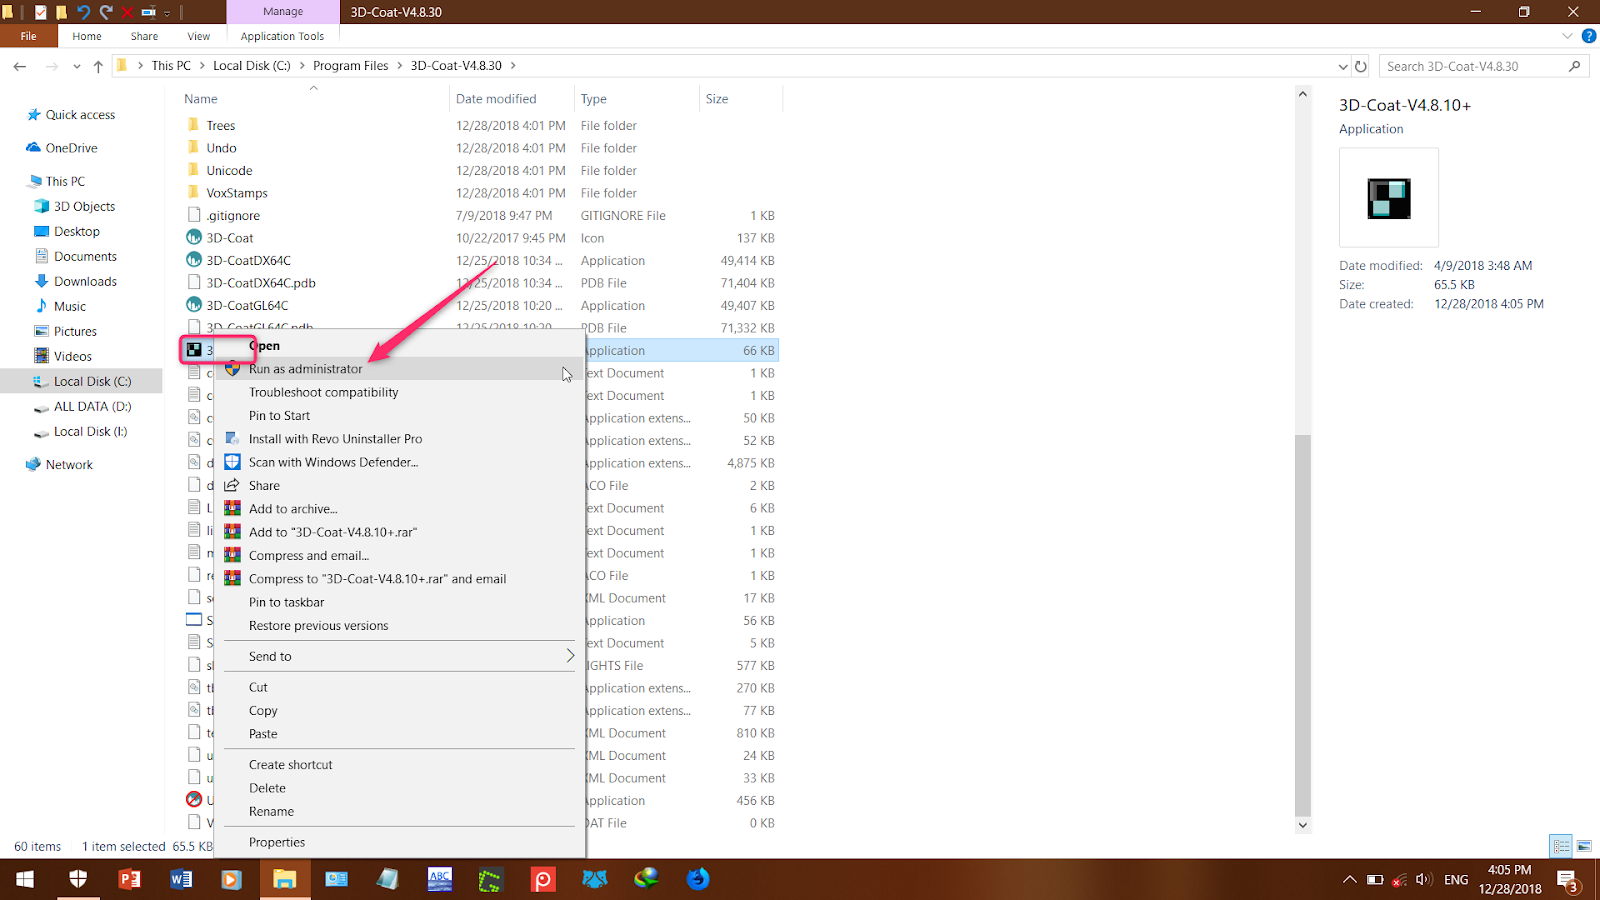Open PowerPoint from the taskbar
Image resolution: width=1600 pixels, height=900 pixels.
[129, 879]
